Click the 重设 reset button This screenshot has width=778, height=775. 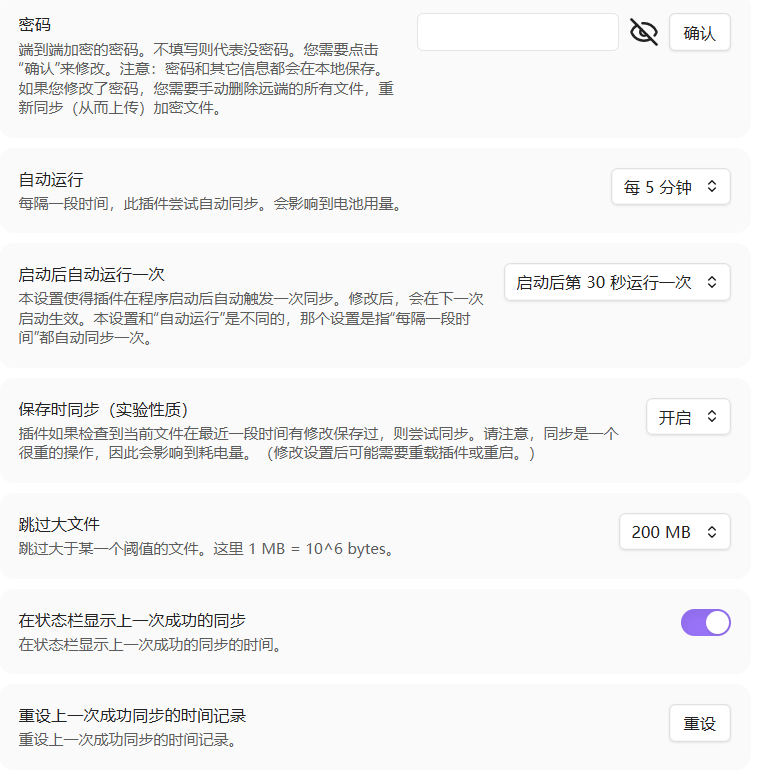(x=700, y=723)
